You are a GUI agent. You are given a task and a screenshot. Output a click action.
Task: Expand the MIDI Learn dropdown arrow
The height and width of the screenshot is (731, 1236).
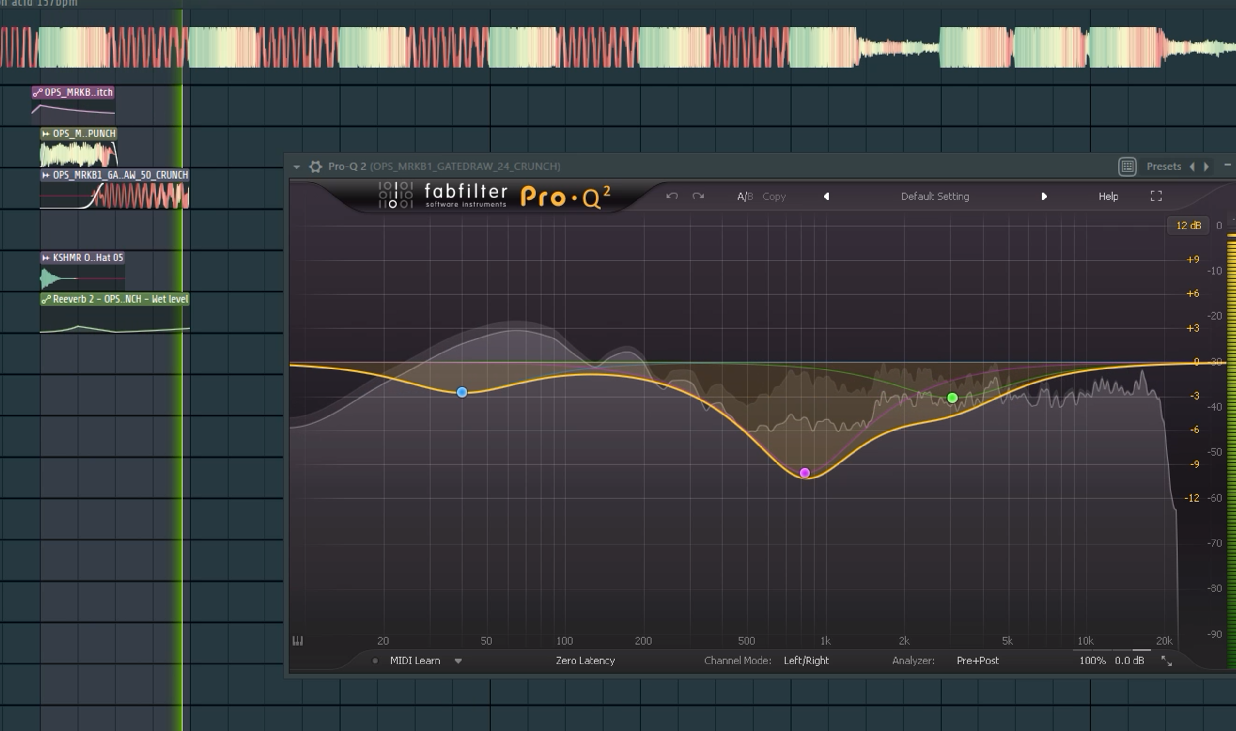tap(458, 661)
